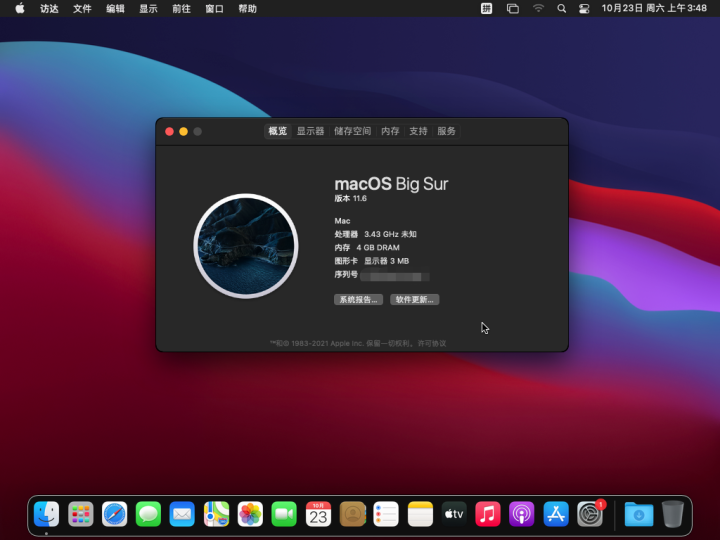
Task: Open Downloads folder in Dock
Action: tap(639, 514)
